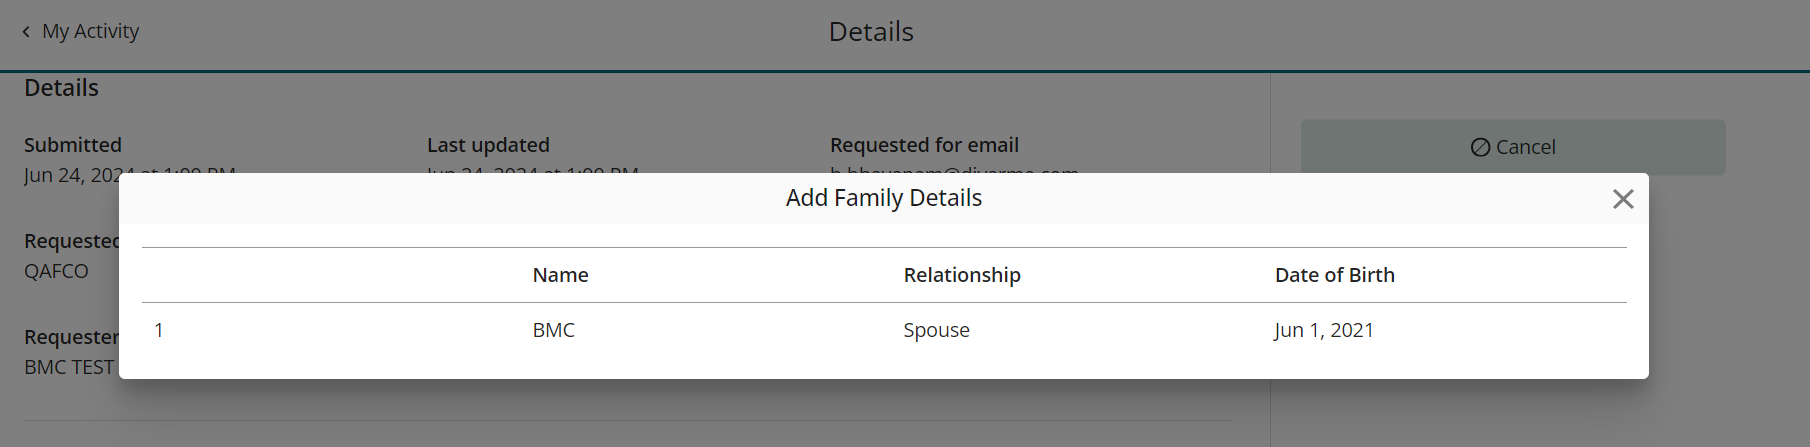Screen dimensions: 1810x447
Task: Click the Details section heading
Action: 61,88
